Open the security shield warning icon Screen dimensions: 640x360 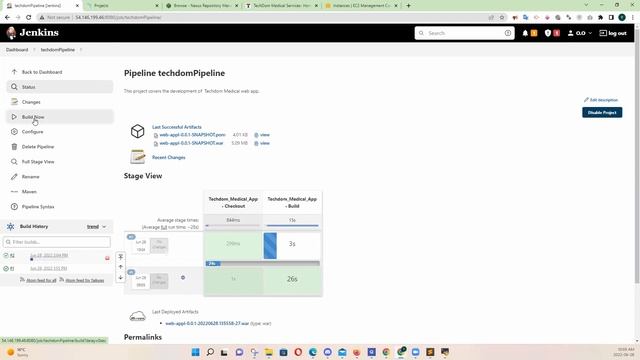tap(548, 33)
